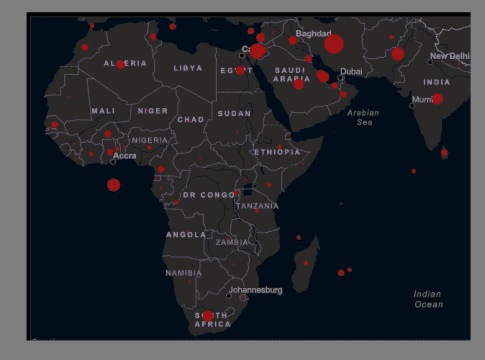
Task: Select the red circle on Algeria
Action: 121,65
